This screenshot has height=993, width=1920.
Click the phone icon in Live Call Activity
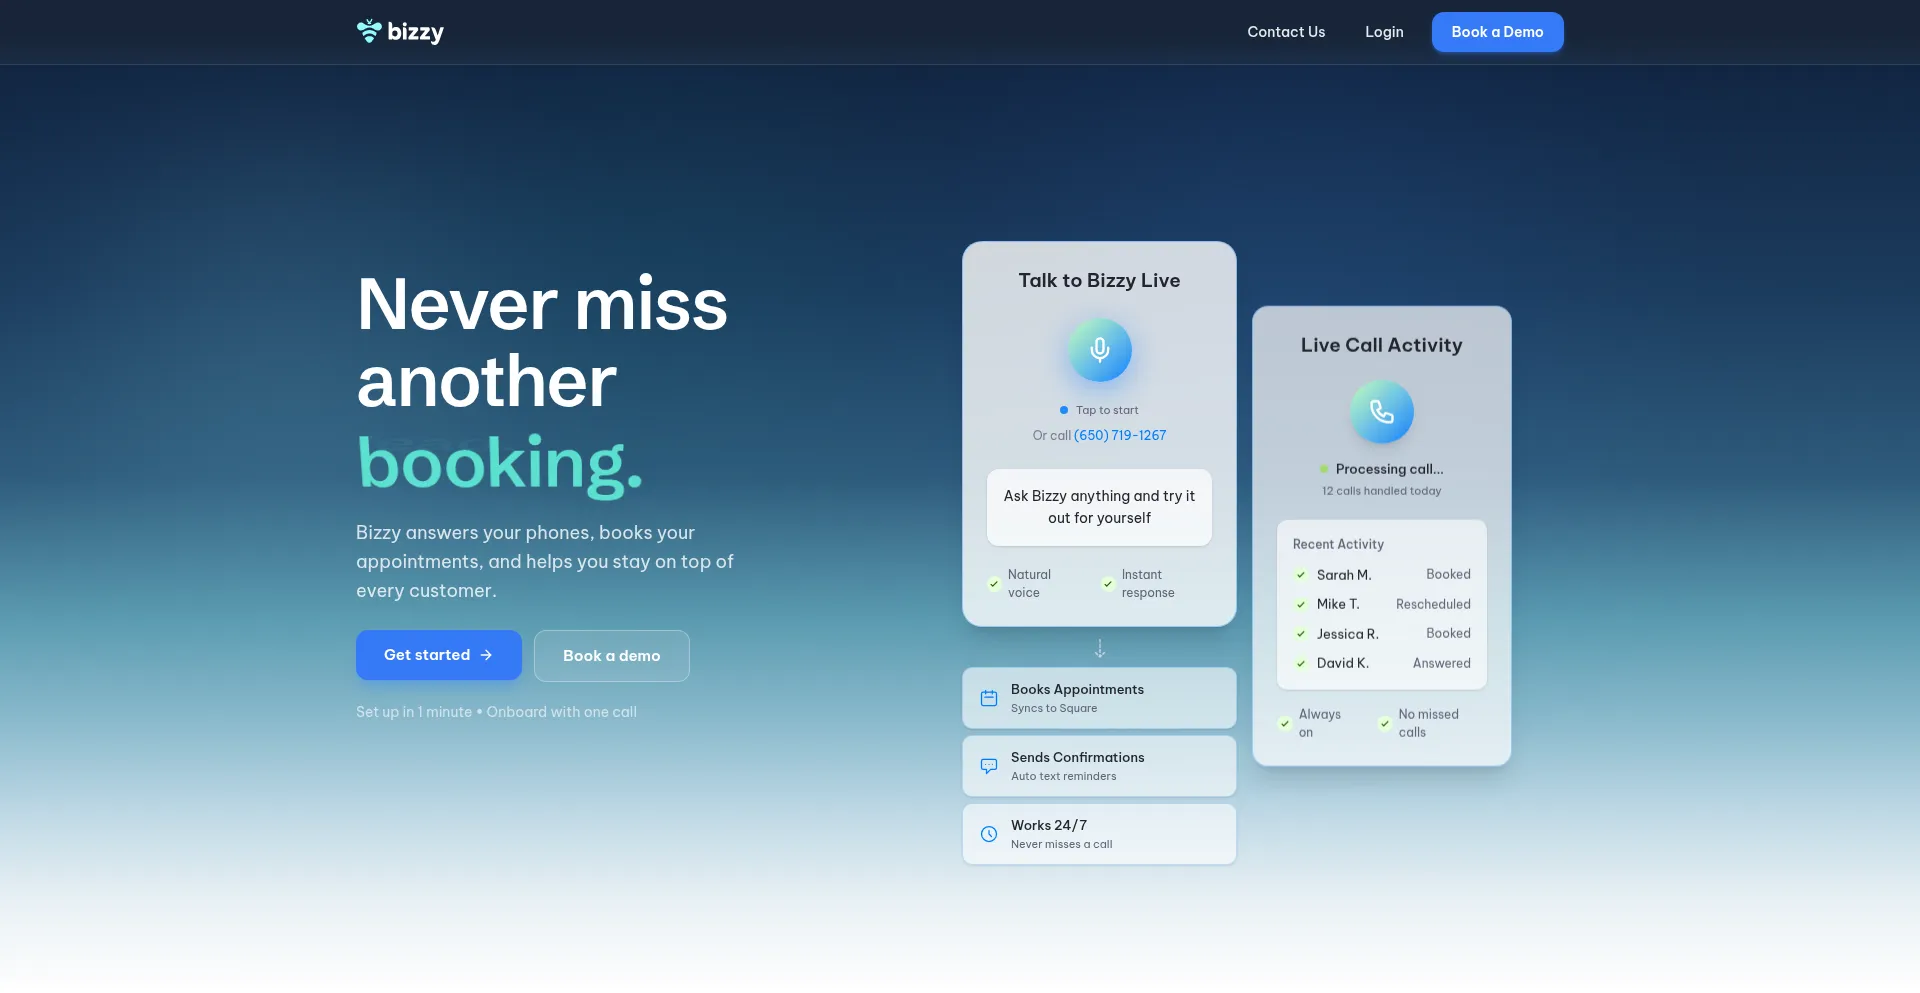1381,412
